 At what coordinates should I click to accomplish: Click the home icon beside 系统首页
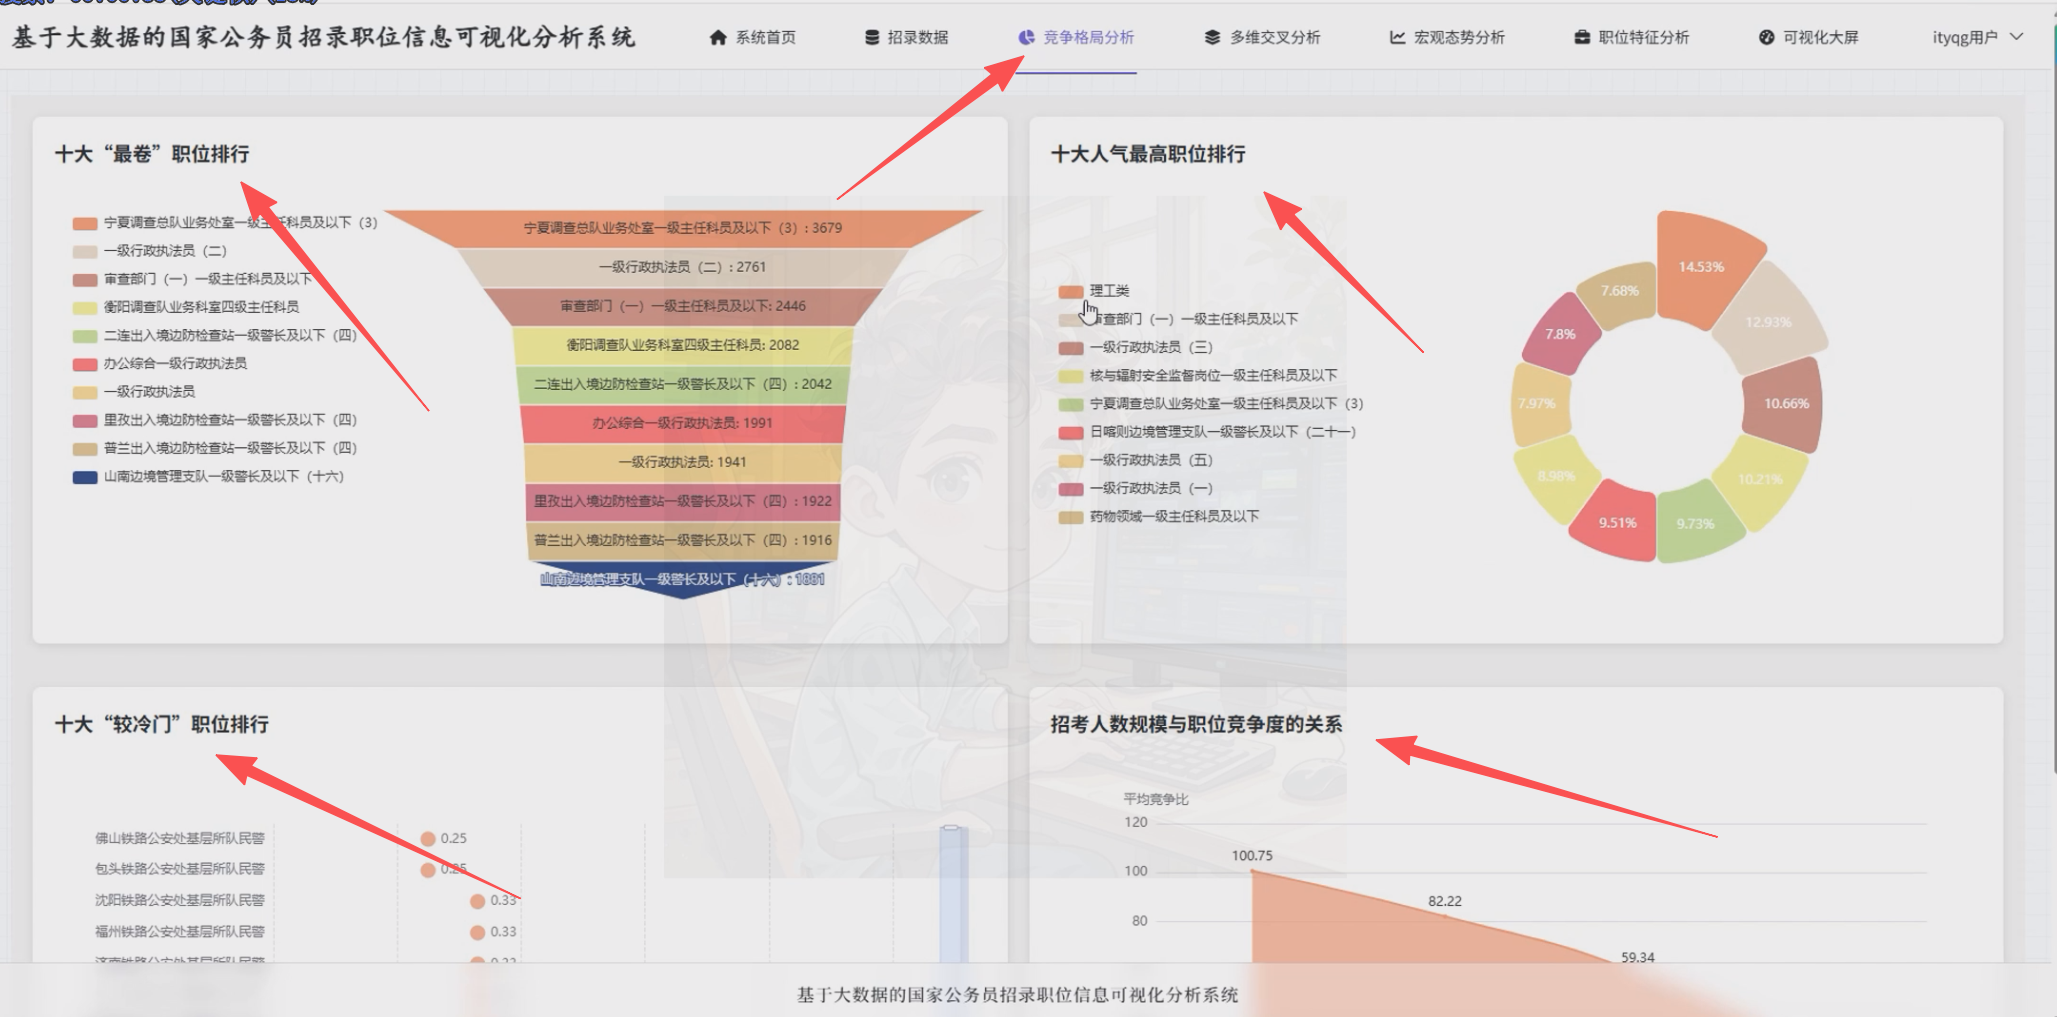pos(718,38)
